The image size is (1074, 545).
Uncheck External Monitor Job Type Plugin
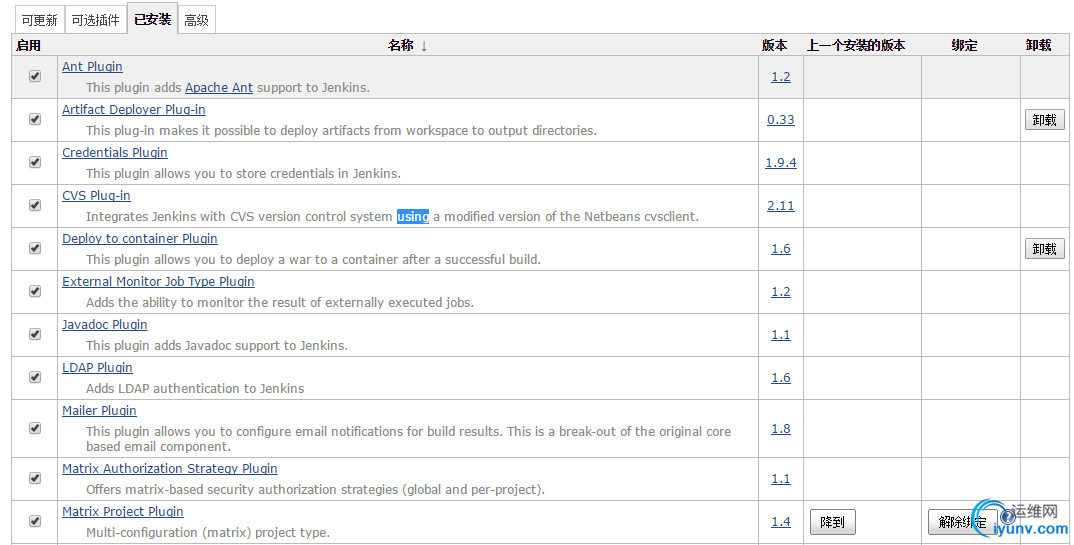coord(35,291)
